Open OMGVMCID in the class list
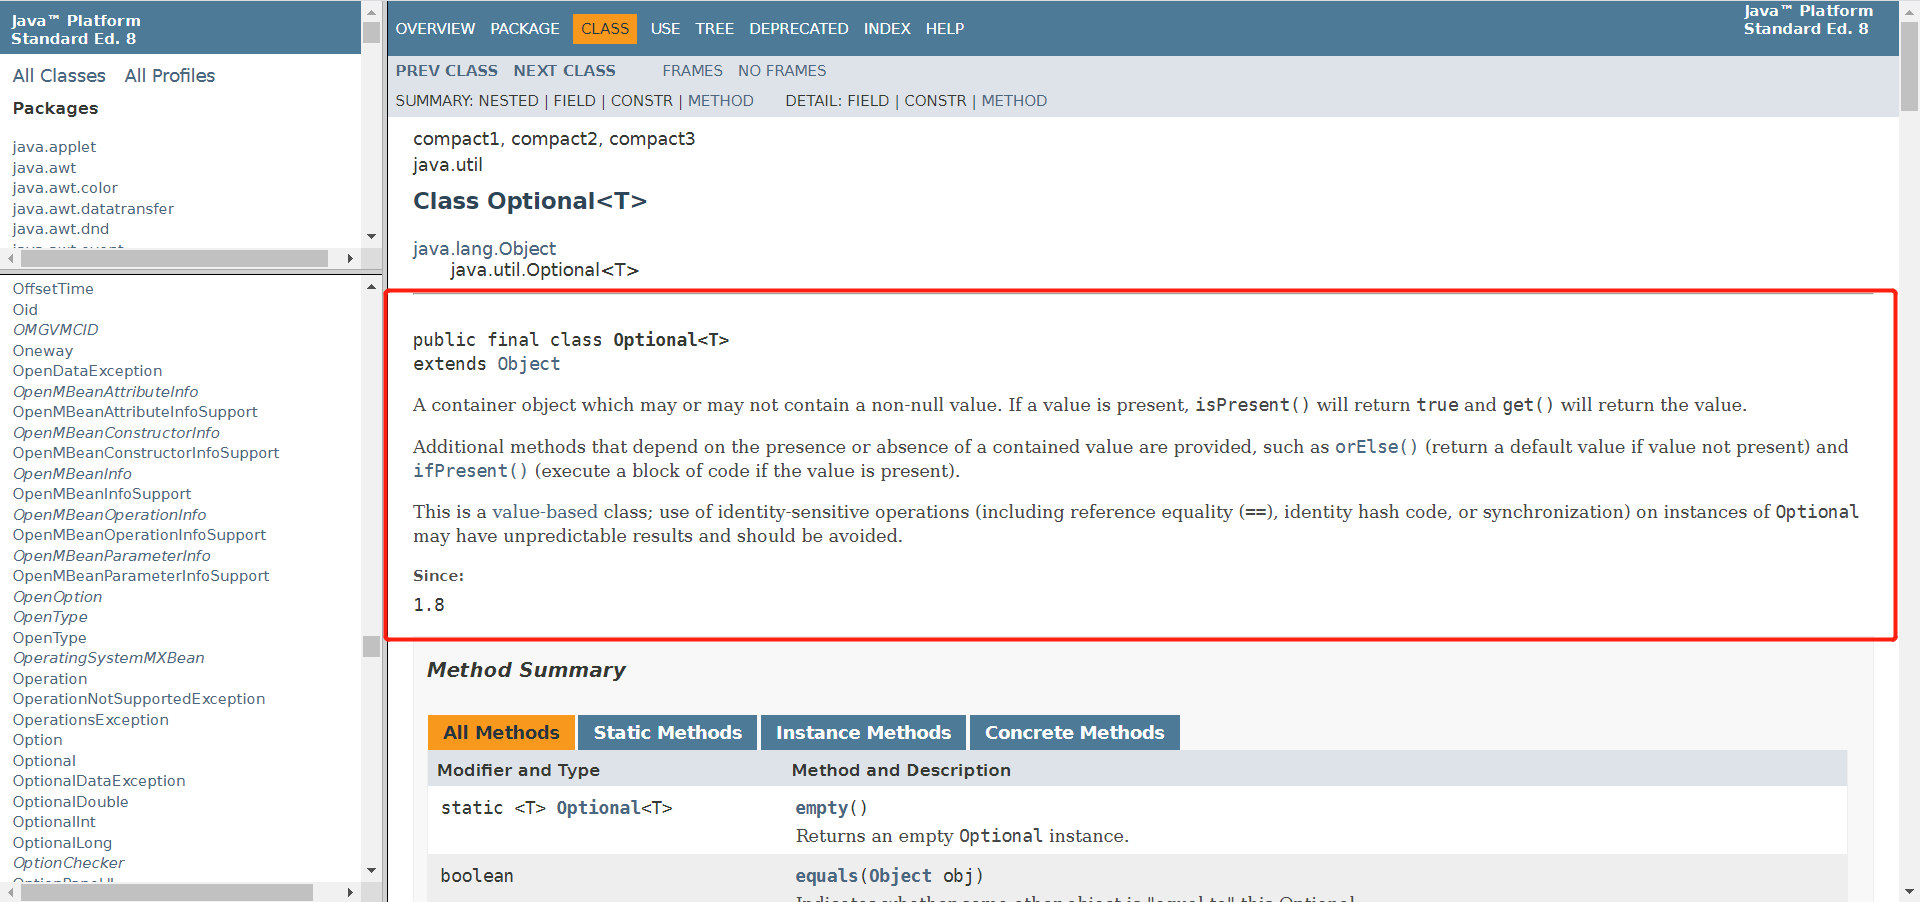The height and width of the screenshot is (902, 1920). tap(55, 330)
